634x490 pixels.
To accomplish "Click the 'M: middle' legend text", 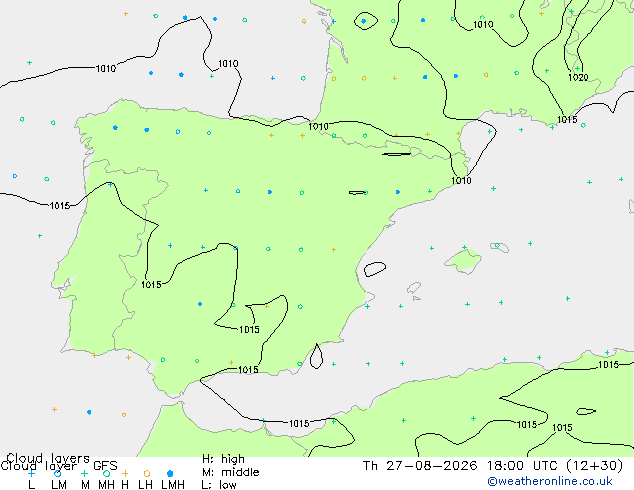I will click(x=230, y=472).
